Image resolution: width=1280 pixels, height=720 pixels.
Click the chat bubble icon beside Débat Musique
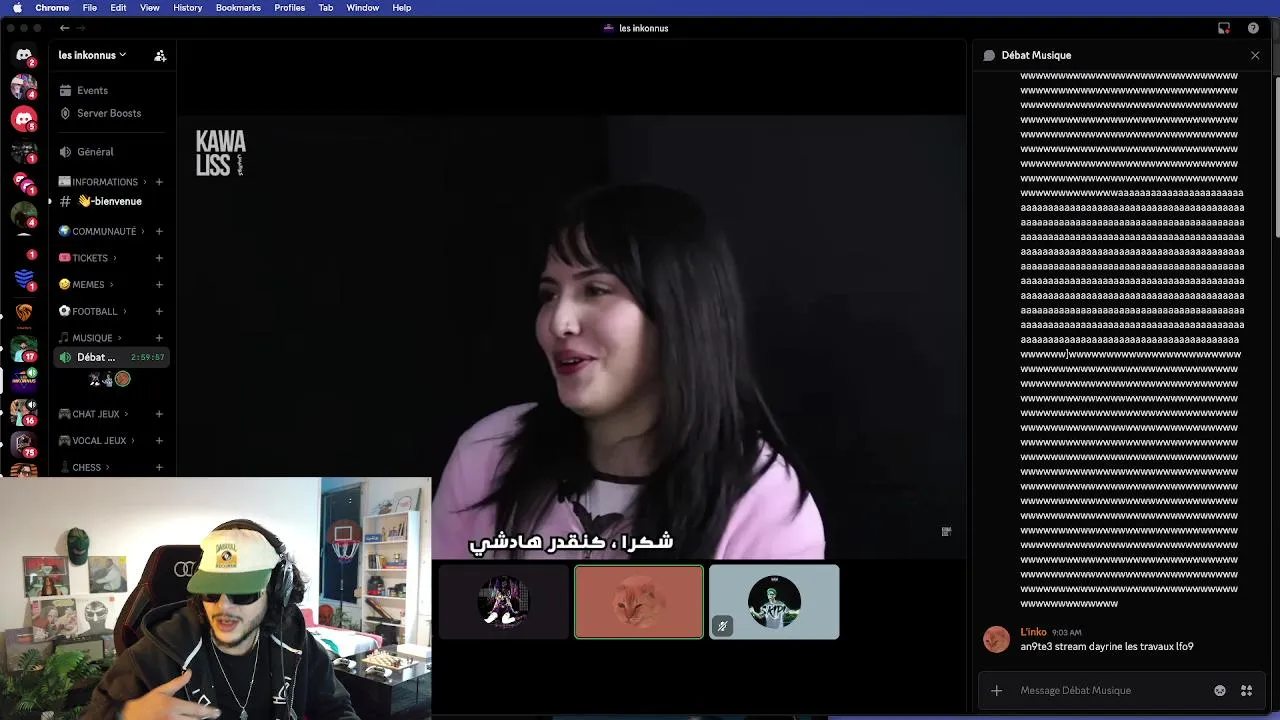[x=989, y=55]
